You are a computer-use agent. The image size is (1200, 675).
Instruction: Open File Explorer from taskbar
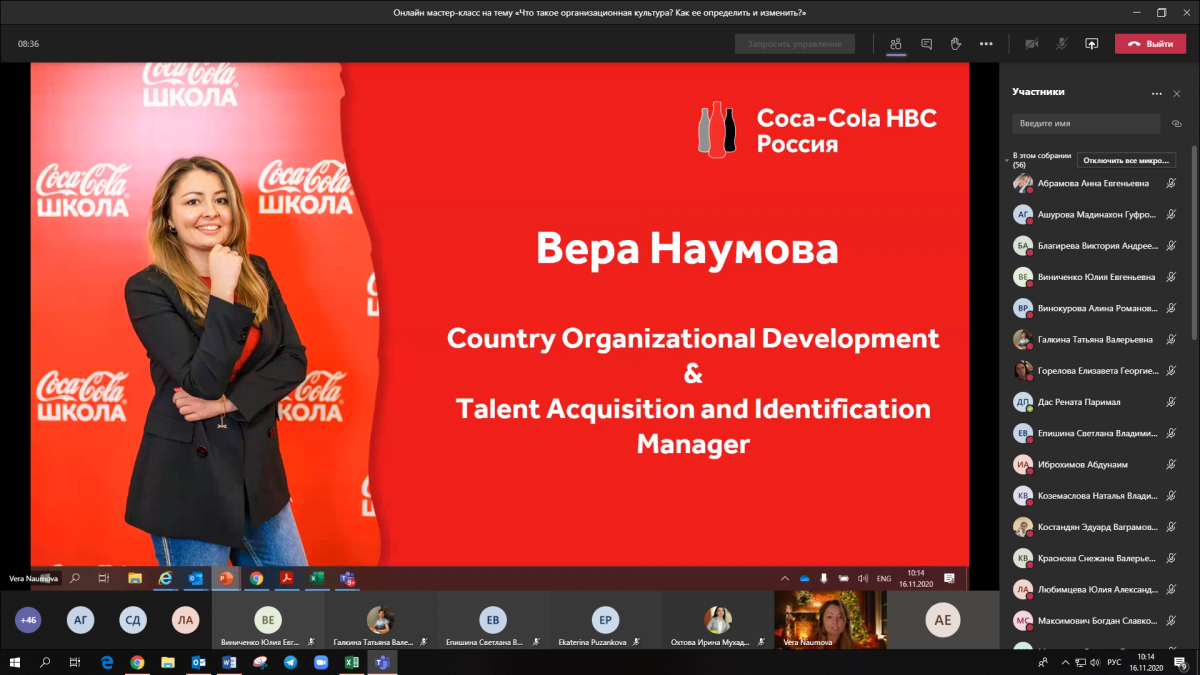[168, 662]
